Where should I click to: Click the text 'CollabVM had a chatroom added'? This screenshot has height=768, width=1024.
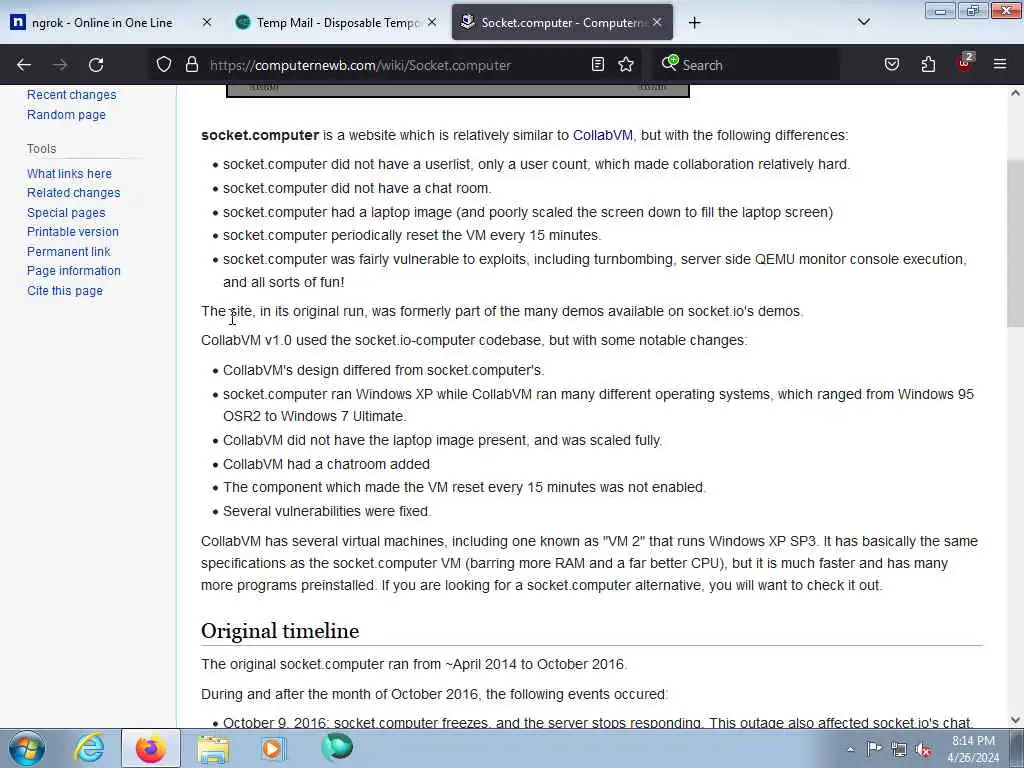point(327,464)
